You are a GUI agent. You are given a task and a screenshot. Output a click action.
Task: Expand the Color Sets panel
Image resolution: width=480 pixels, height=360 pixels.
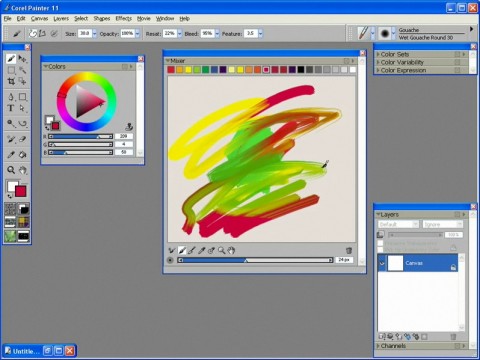click(x=378, y=54)
